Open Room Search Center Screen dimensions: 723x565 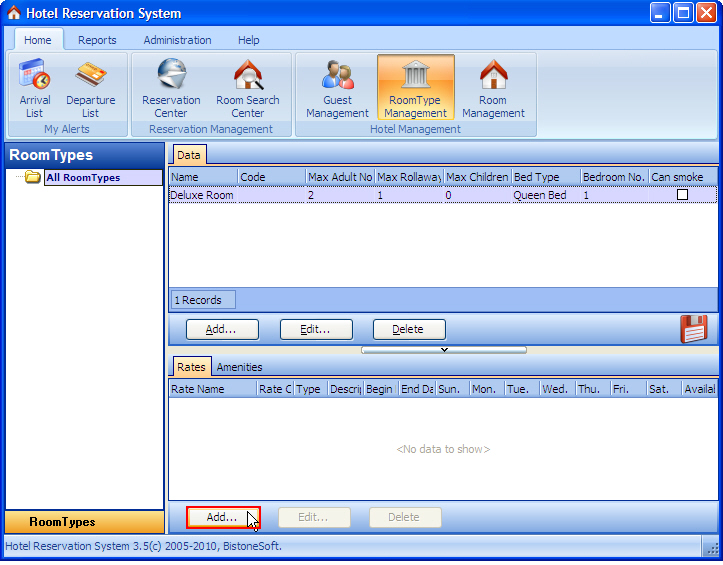coord(248,88)
